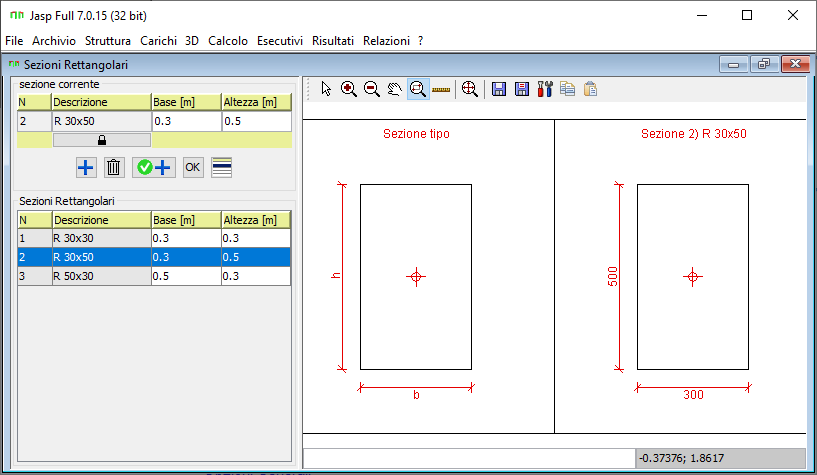
Task: Click the coordinates readout in status bar
Action: click(x=721, y=458)
